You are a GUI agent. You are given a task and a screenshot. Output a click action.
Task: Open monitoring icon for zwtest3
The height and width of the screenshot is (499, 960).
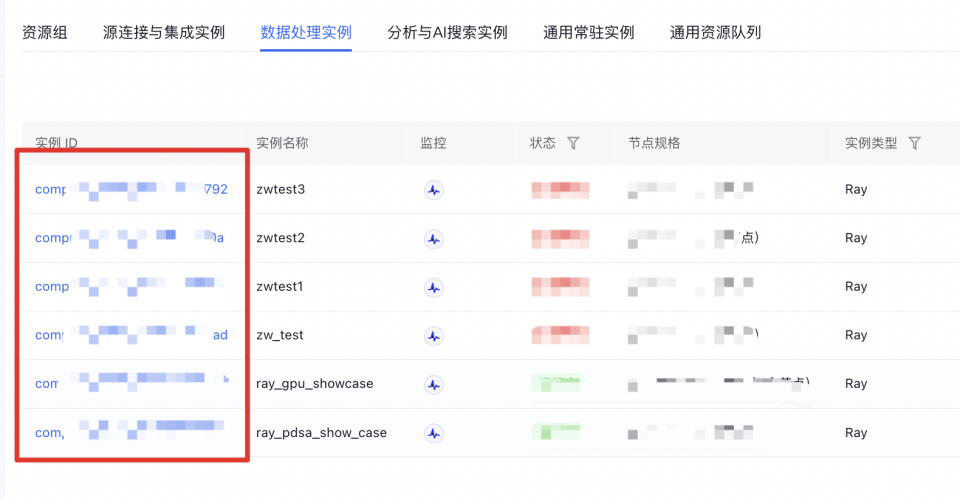(434, 190)
